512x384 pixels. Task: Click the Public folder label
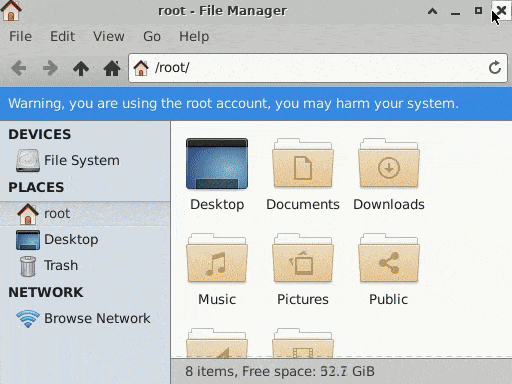[388, 299]
